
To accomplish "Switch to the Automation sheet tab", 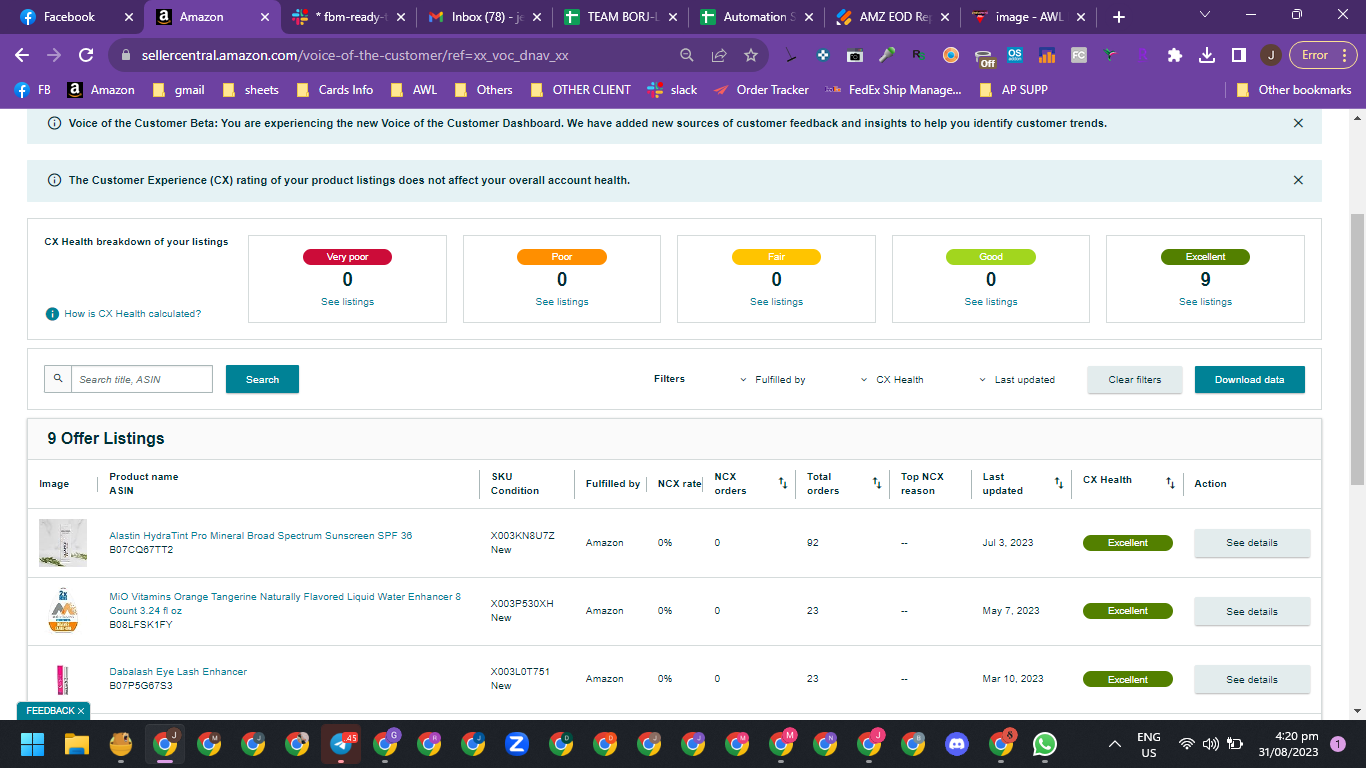I will coord(756,17).
